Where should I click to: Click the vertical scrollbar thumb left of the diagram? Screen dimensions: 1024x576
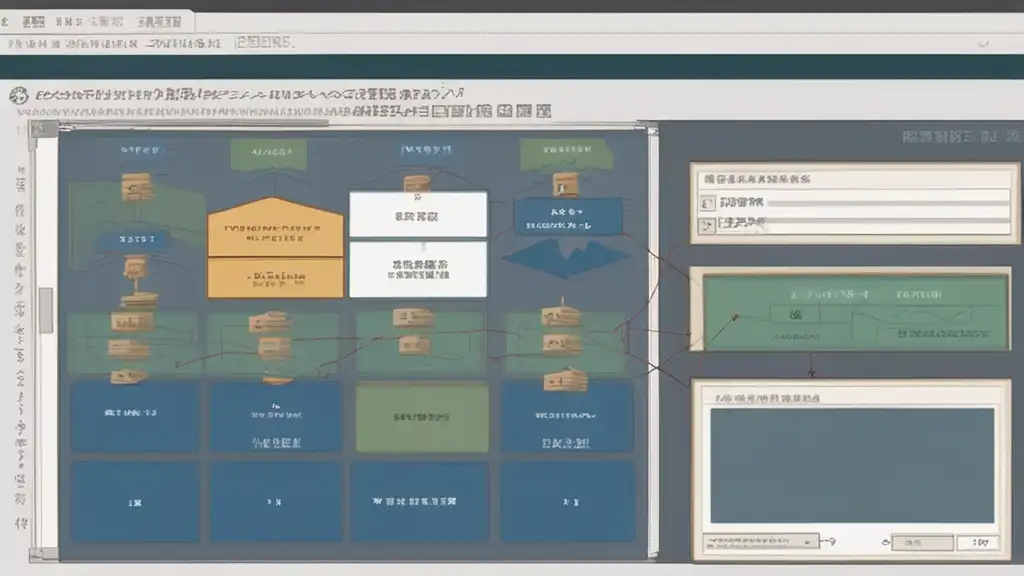45,310
